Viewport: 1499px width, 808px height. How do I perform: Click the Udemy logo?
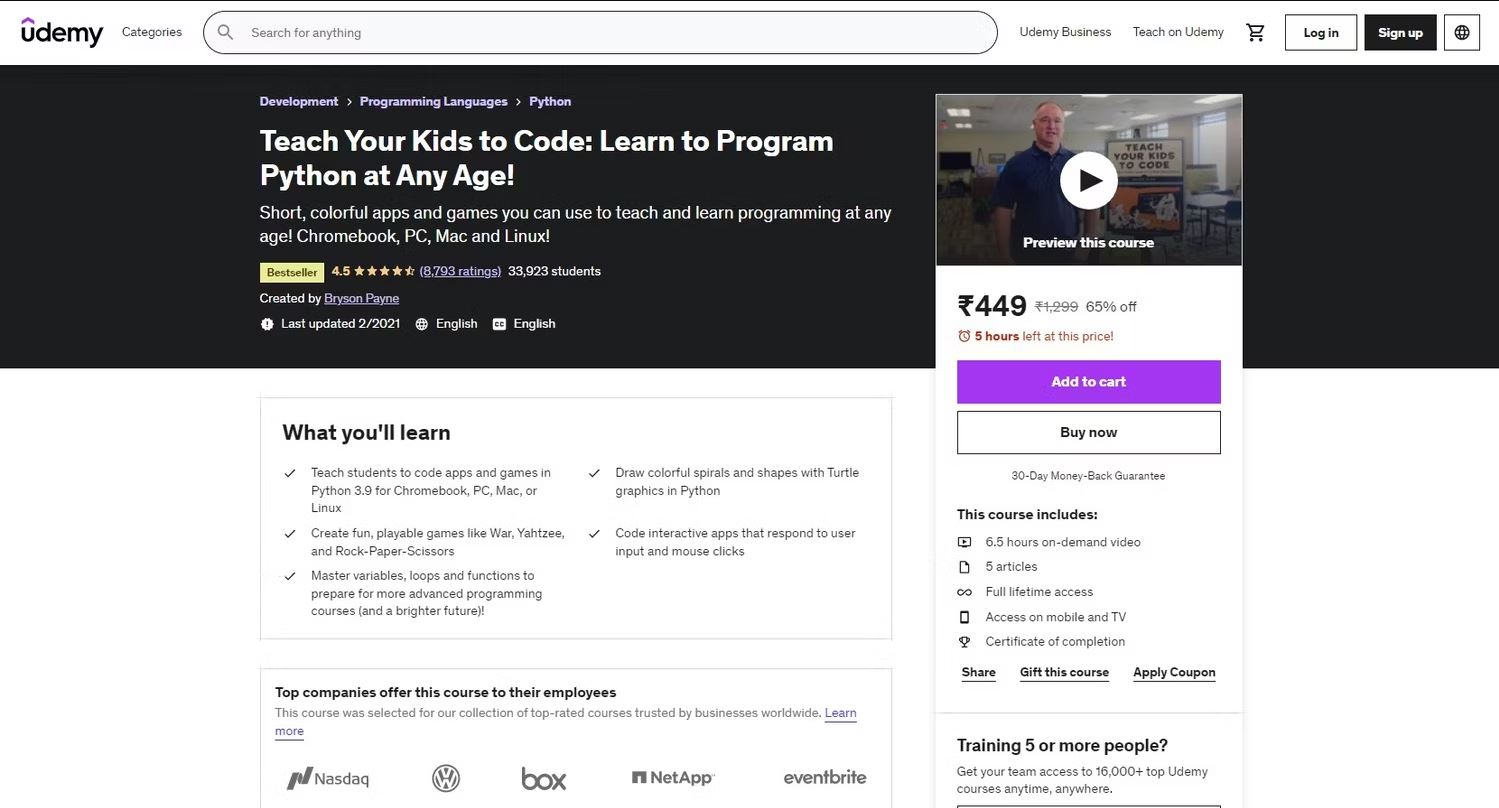[62, 32]
